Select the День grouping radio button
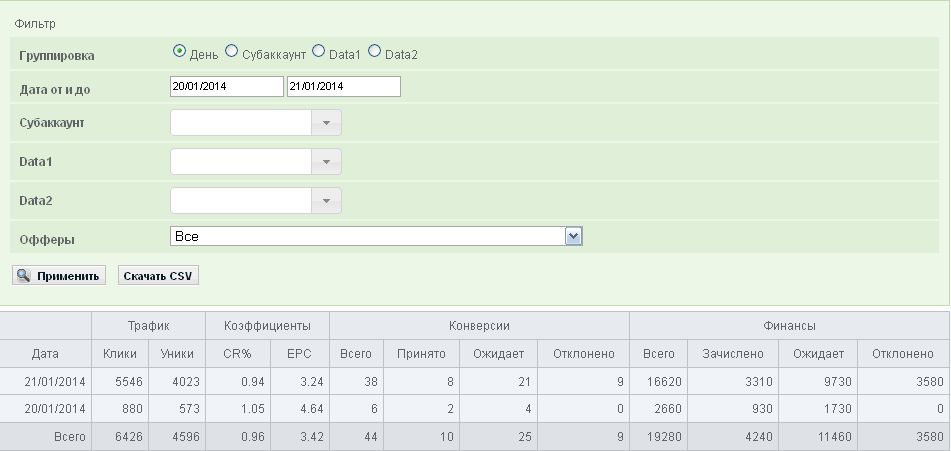 coord(180,51)
